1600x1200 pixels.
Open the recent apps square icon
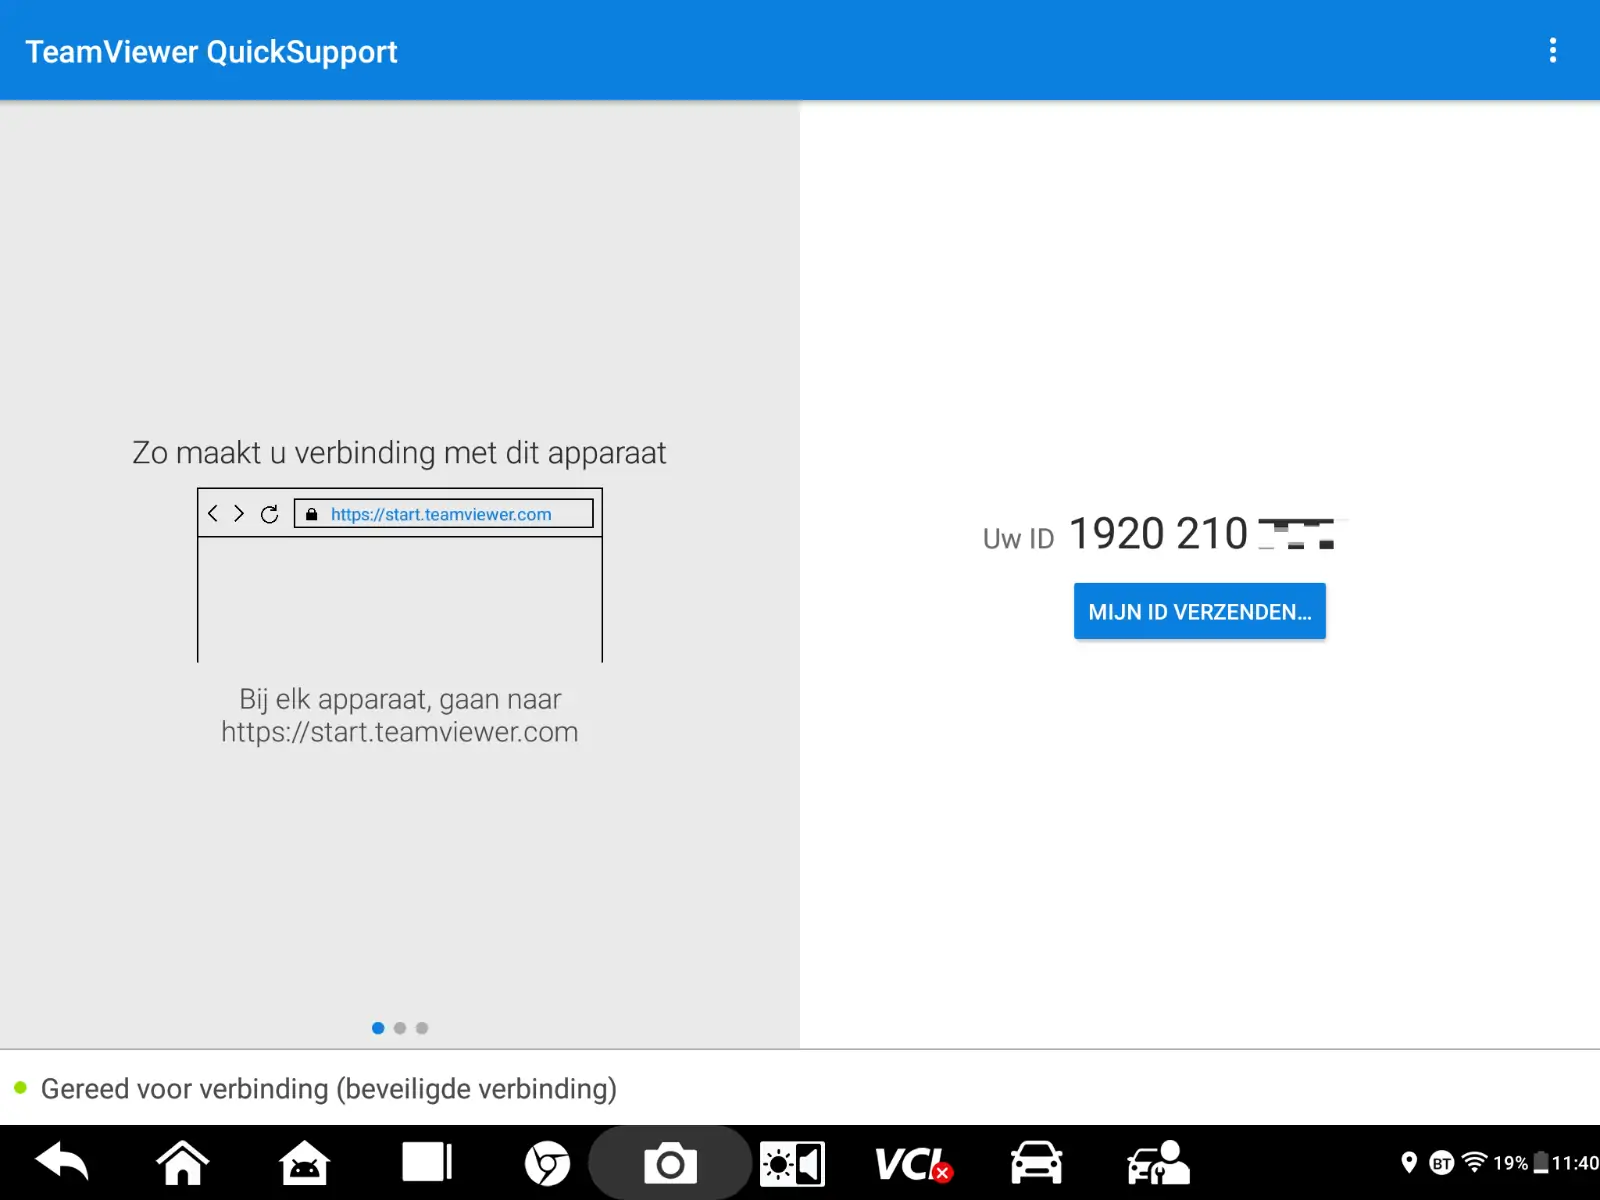427,1163
